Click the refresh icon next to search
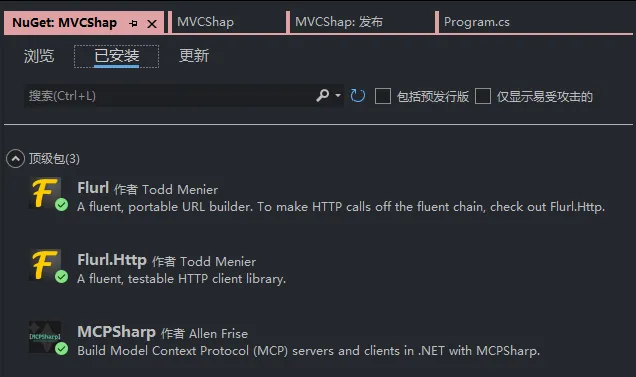 357,96
